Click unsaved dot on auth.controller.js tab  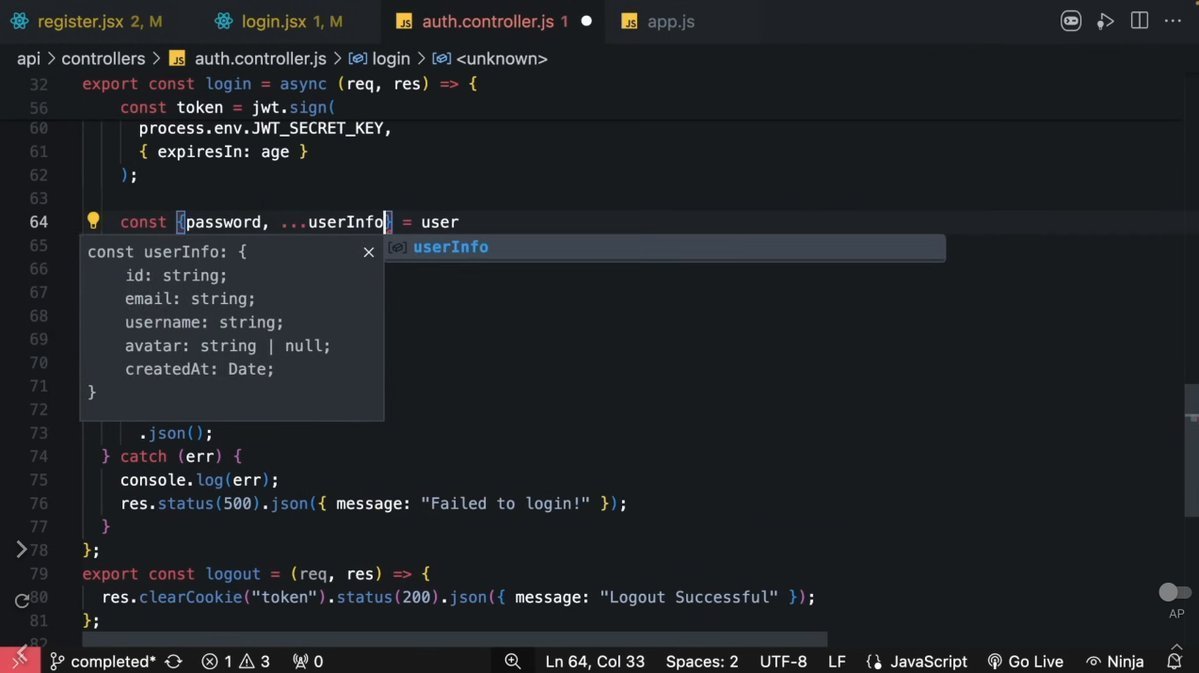click(587, 21)
